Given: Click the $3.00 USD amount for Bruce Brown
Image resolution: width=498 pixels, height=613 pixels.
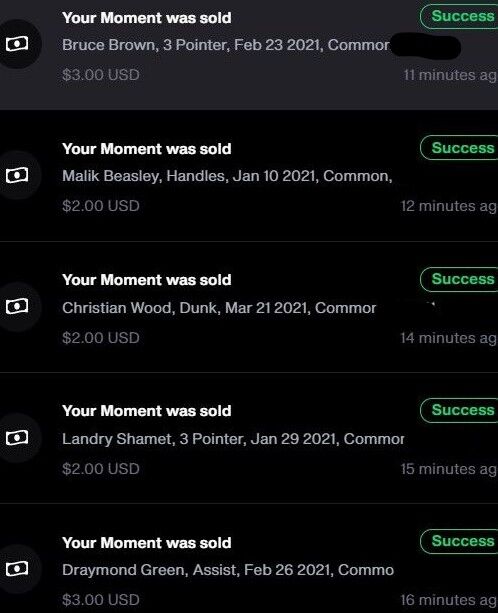Looking at the screenshot, I should [x=100, y=75].
